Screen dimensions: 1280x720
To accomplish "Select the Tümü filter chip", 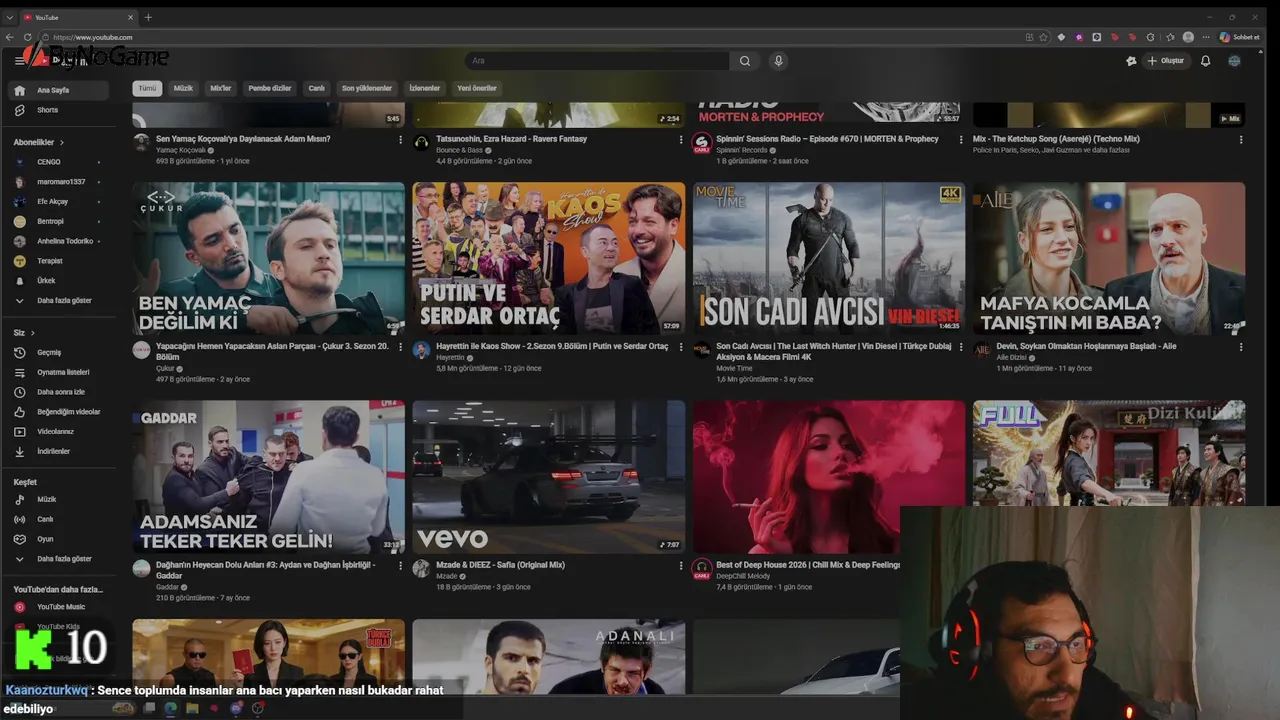I will tap(147, 88).
